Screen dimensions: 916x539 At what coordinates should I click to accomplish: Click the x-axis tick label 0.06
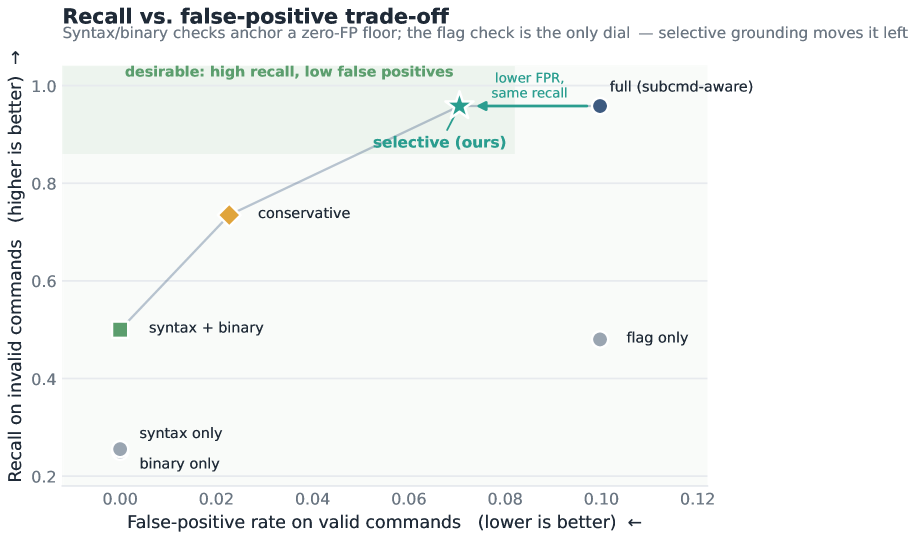pyautogui.click(x=408, y=499)
